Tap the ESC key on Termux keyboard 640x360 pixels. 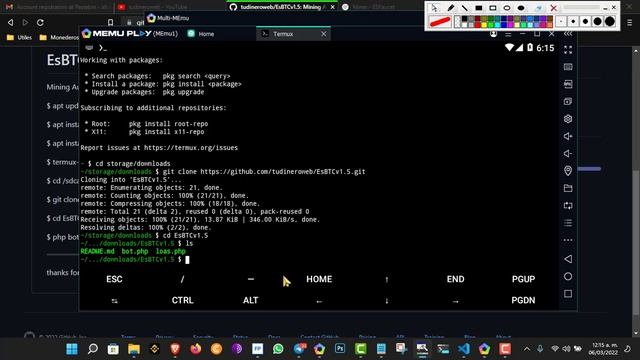point(114,279)
